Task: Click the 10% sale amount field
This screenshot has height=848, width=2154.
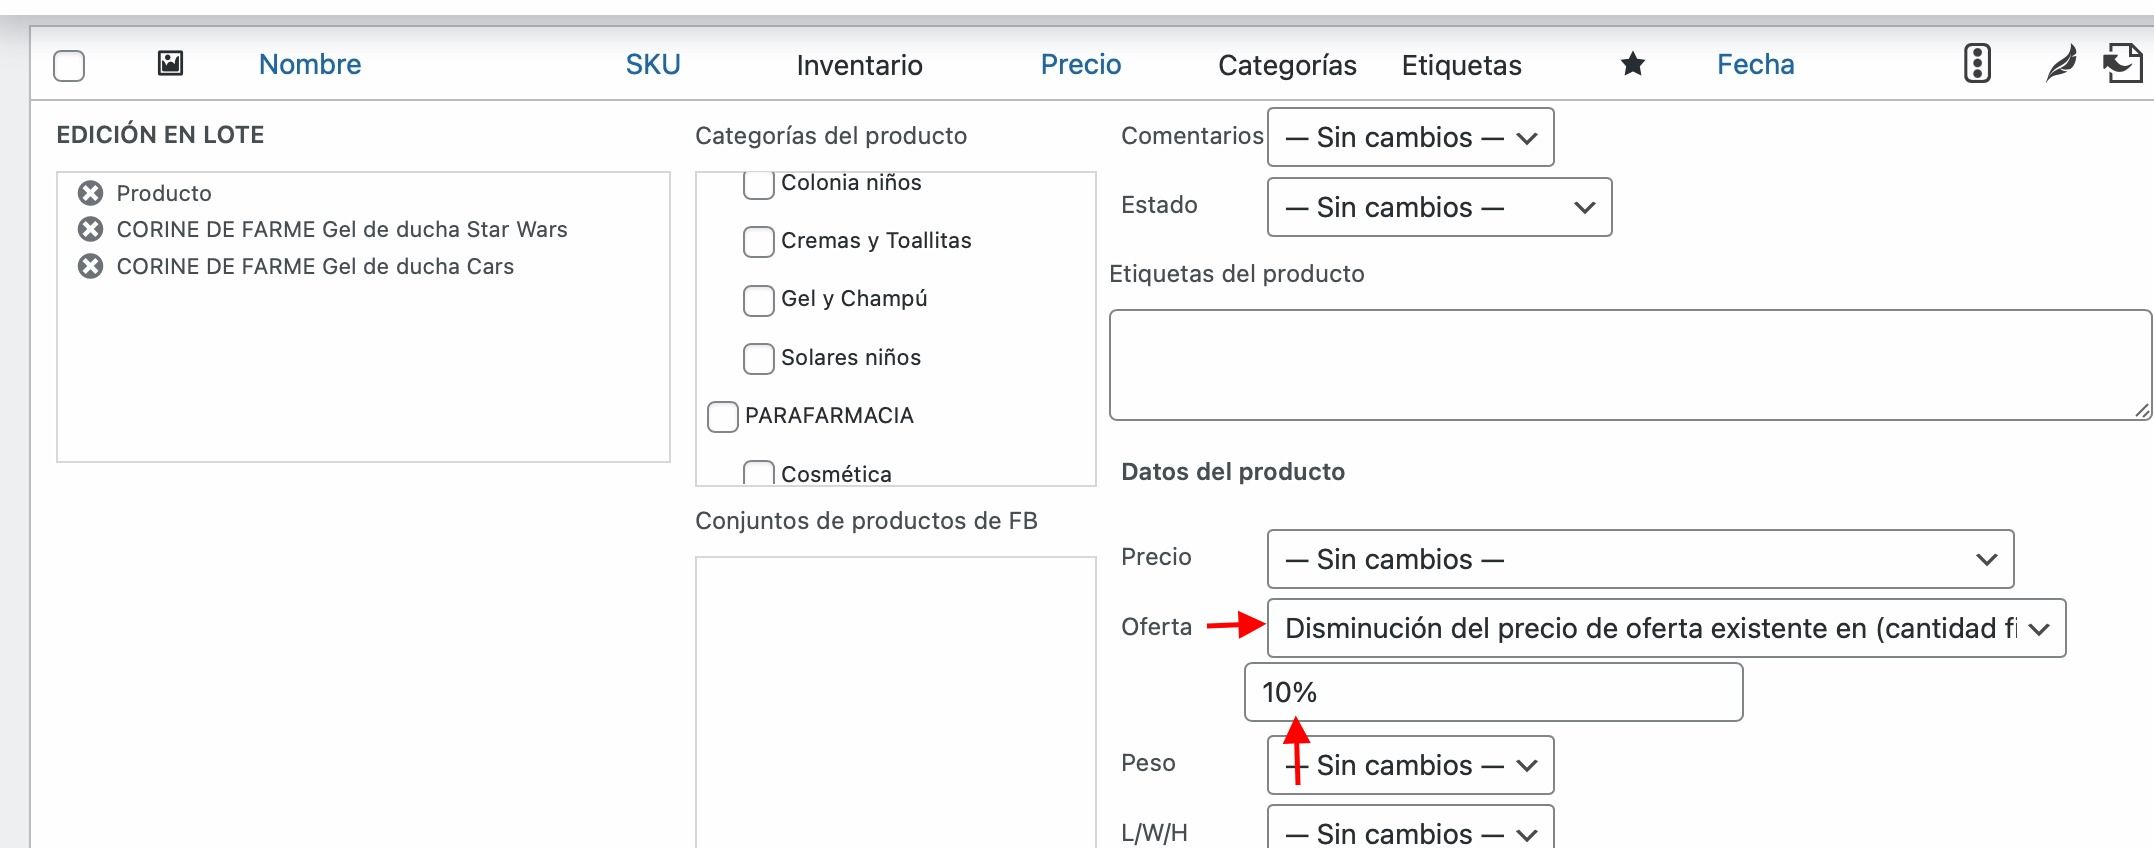Action: (1493, 692)
